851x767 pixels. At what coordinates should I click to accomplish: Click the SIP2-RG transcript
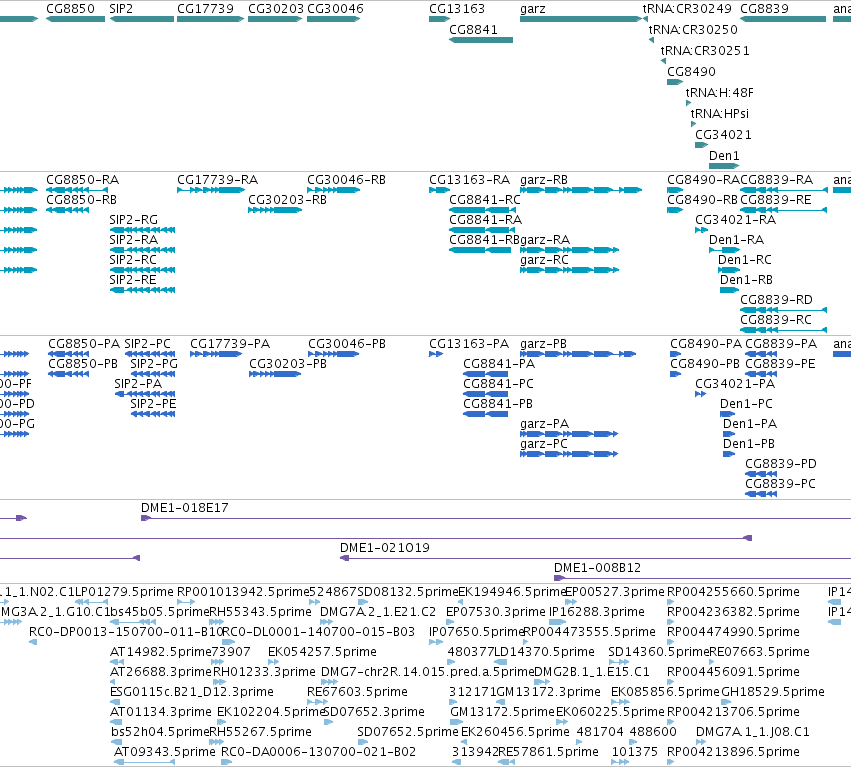tap(142, 230)
